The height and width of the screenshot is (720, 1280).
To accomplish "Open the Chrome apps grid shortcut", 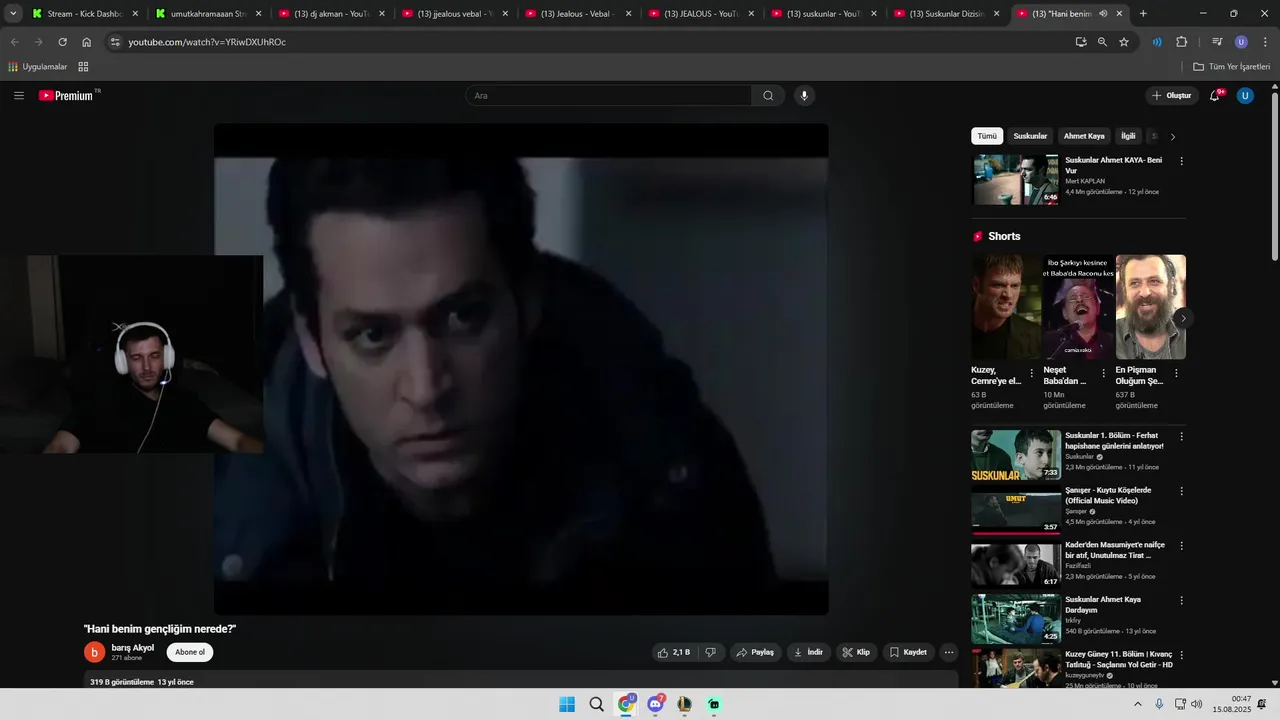I will pos(83,67).
